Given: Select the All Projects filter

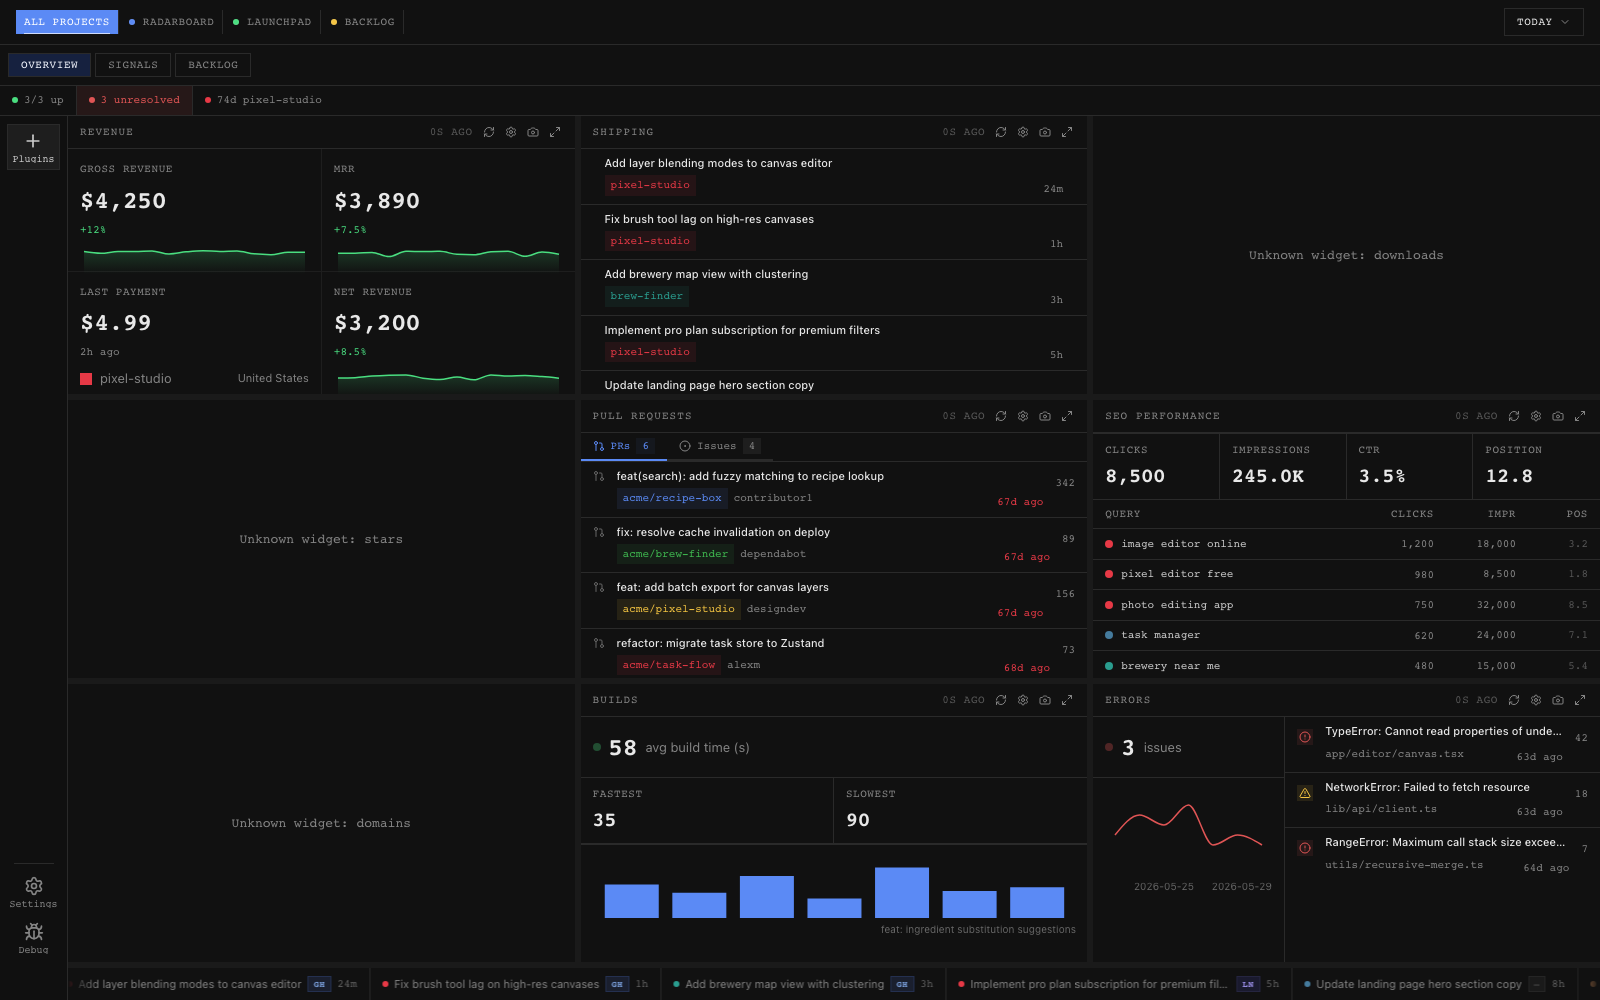Looking at the screenshot, I should click(66, 22).
